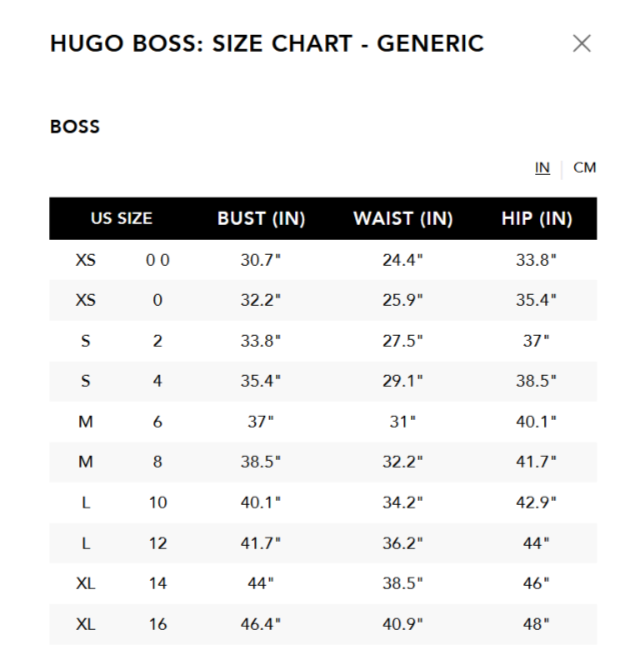Select the US size 10 cell
The width and height of the screenshot is (630, 660).
pos(158,502)
